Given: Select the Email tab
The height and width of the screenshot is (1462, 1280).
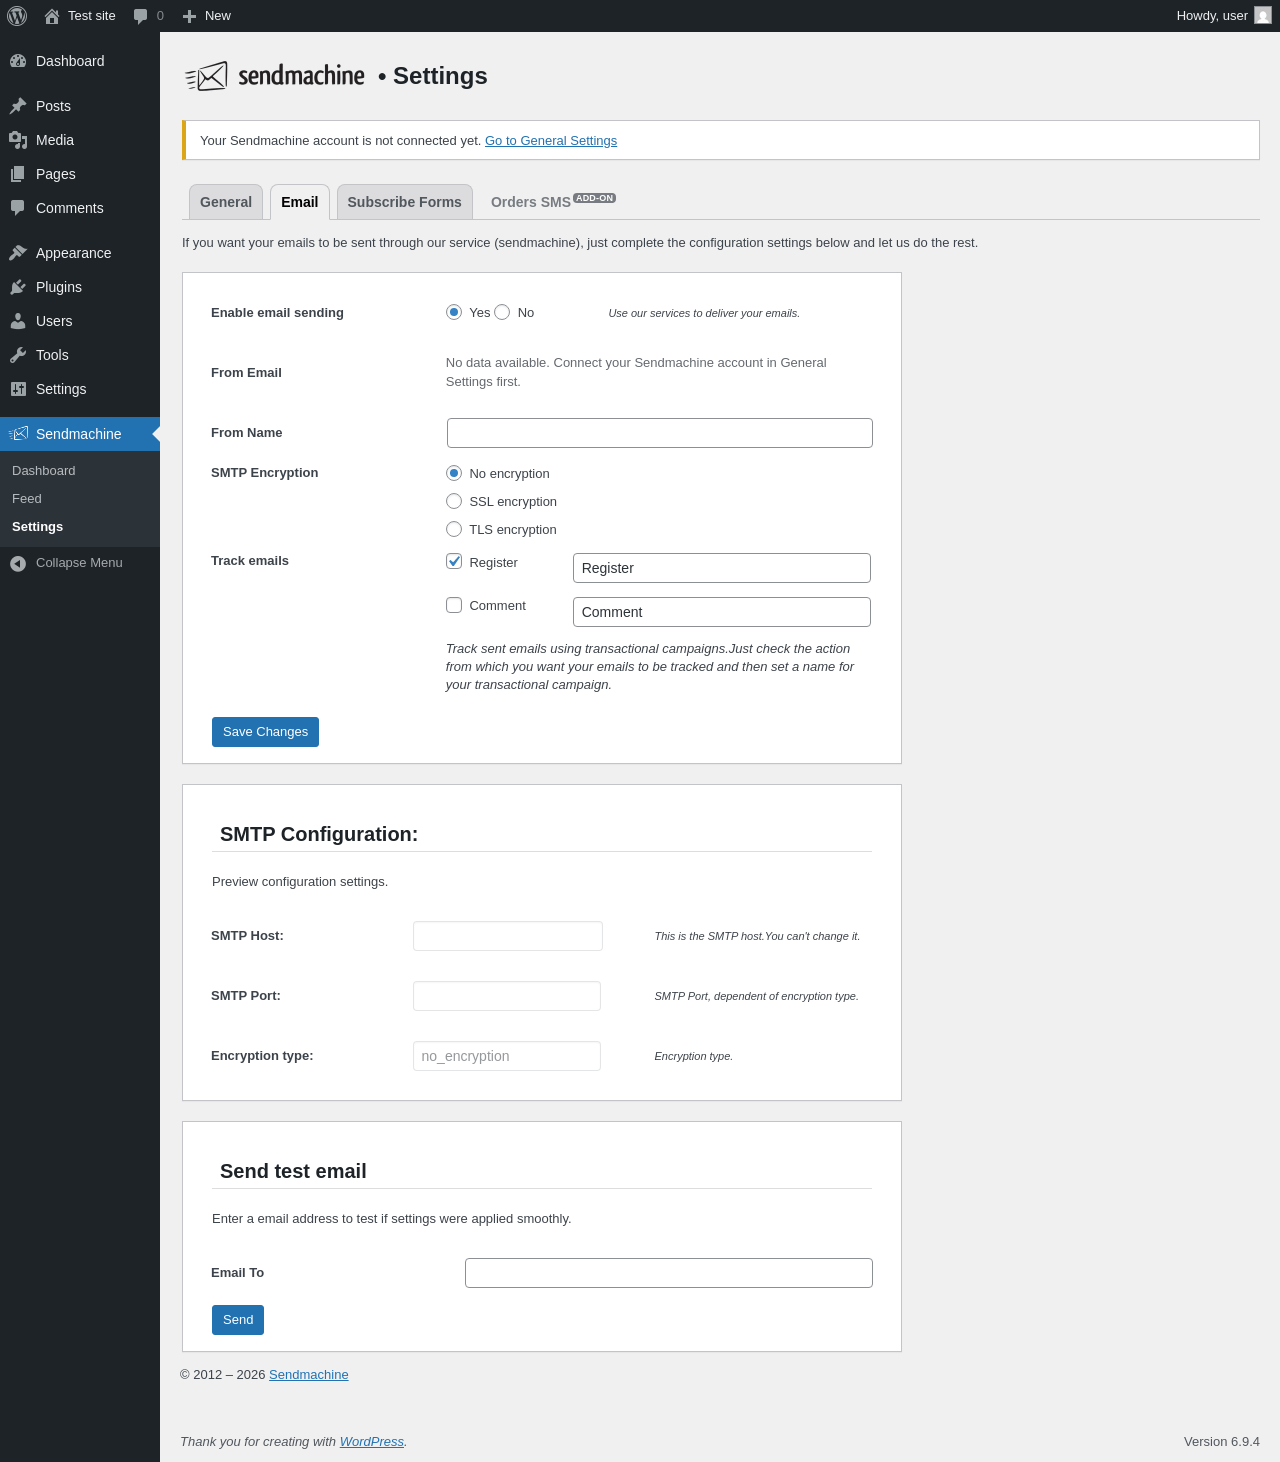Looking at the screenshot, I should [300, 202].
